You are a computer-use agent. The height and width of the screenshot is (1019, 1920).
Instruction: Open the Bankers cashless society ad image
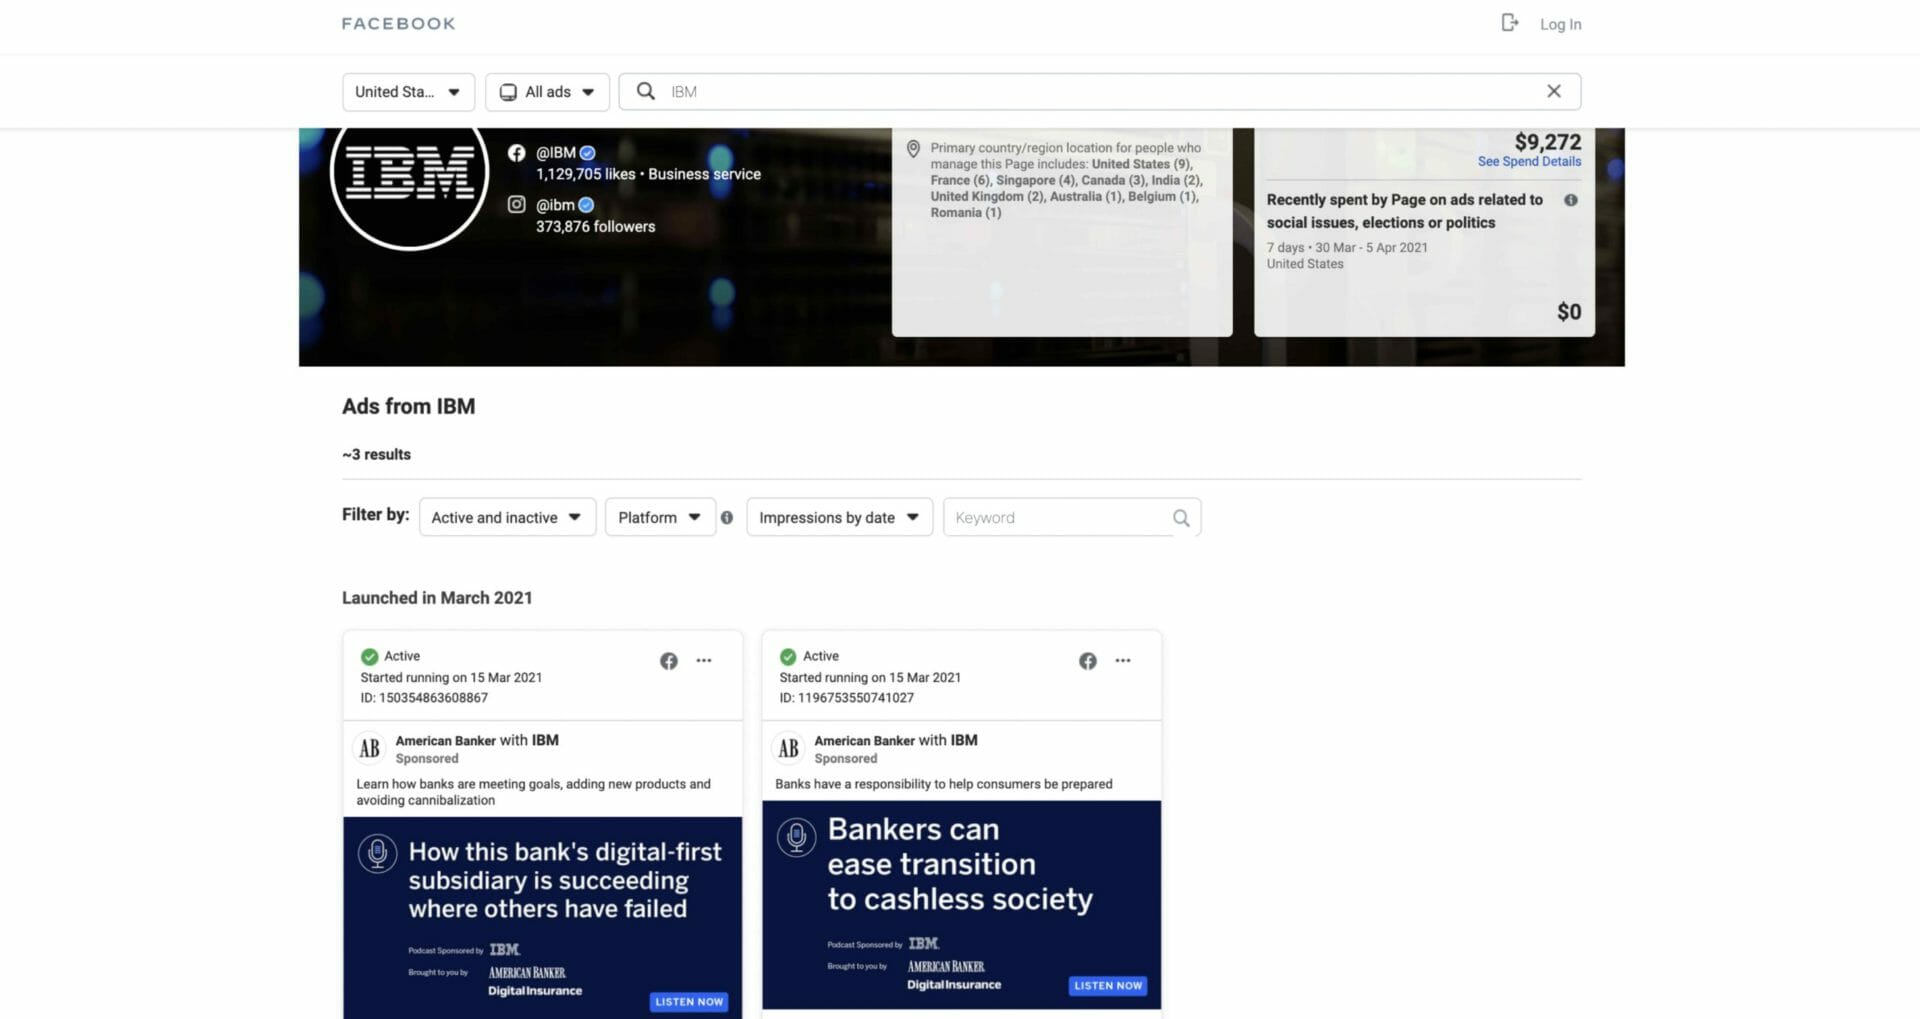pos(962,905)
